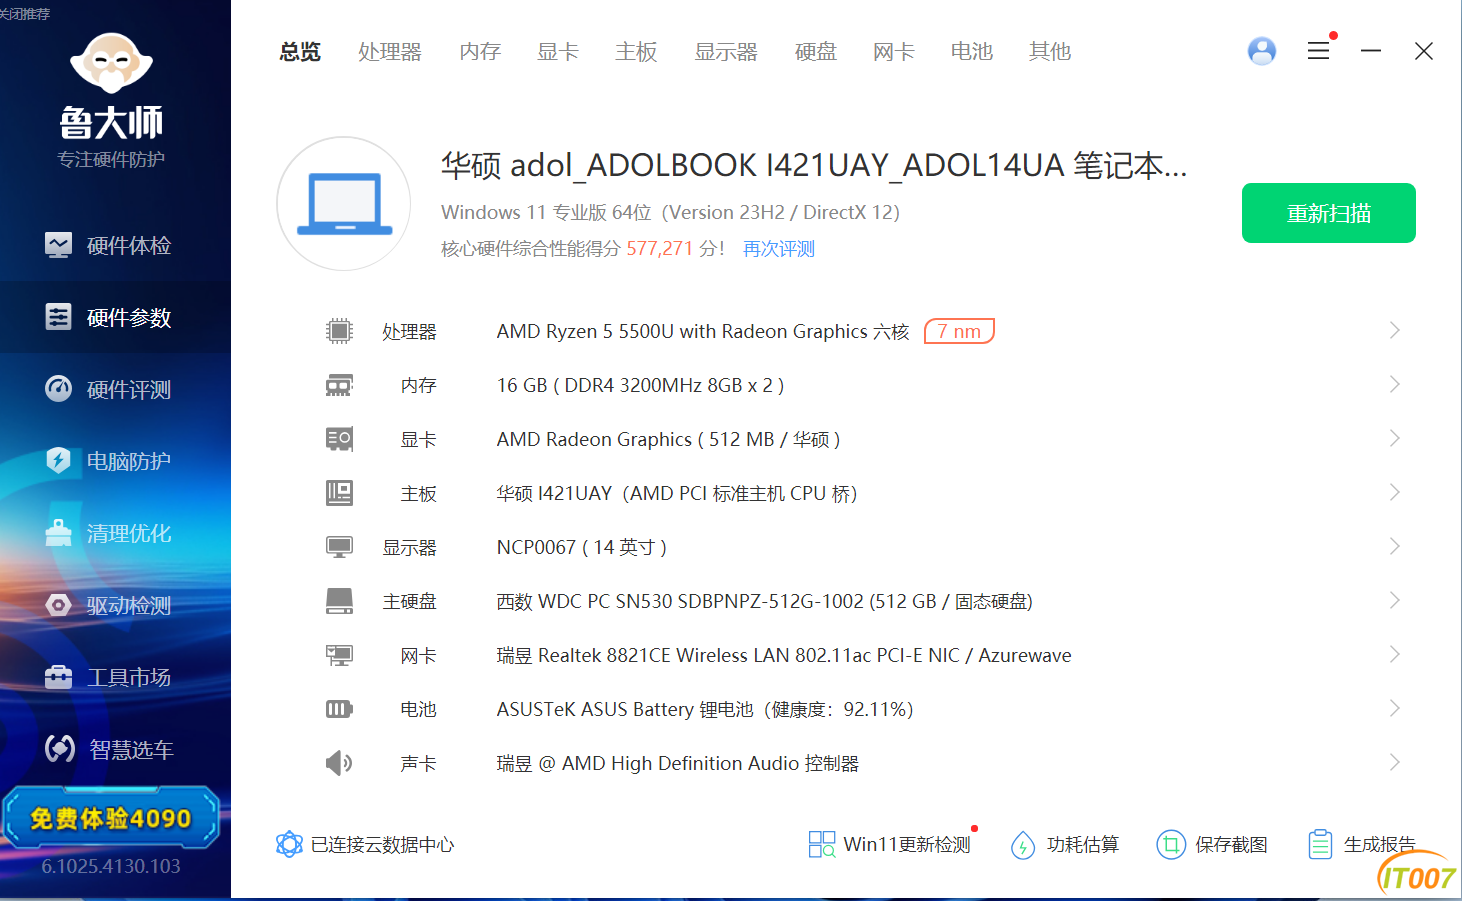Click 保存截图 to save screenshot
Screen dimensions: 1462x901
pyautogui.click(x=1212, y=845)
